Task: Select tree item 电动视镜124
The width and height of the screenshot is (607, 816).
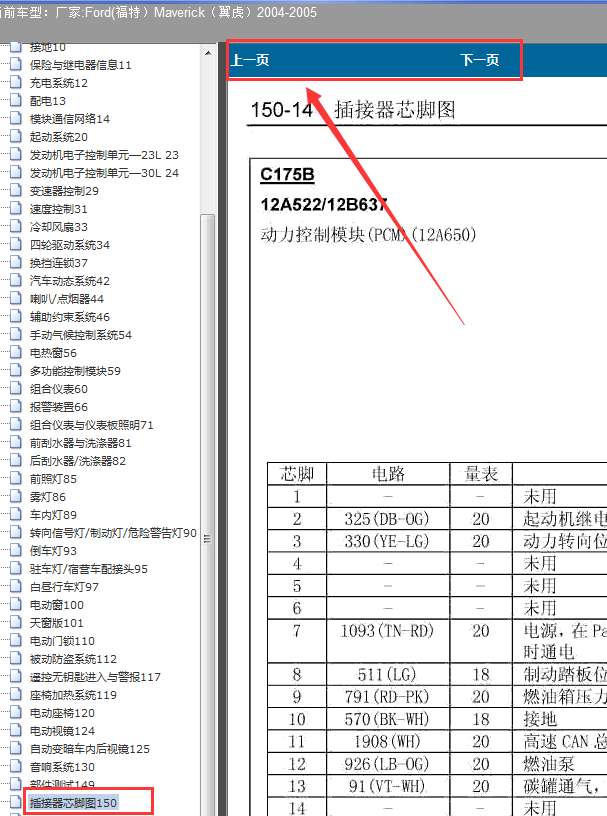Action: click(x=62, y=731)
